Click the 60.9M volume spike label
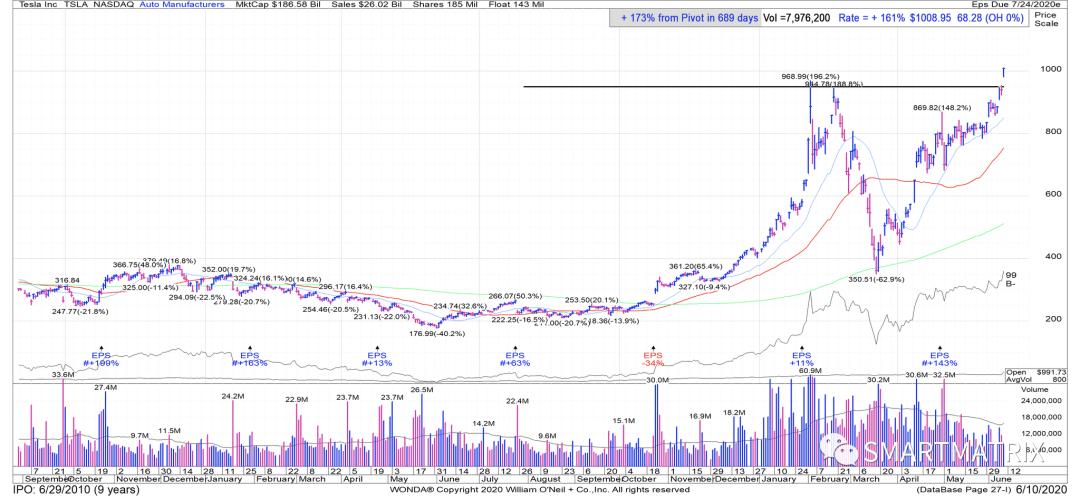The image size is (1080, 498). coord(809,371)
